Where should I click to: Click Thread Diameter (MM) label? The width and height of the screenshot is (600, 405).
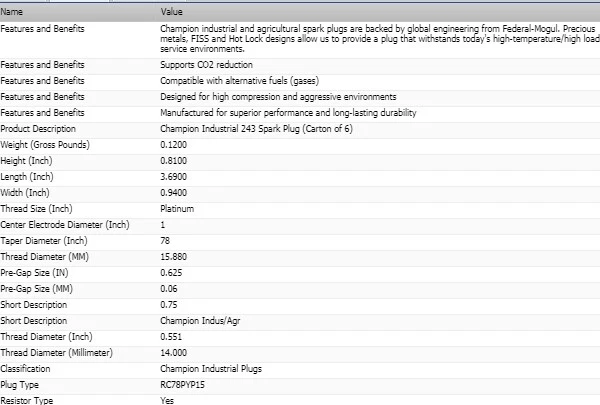(x=44, y=257)
